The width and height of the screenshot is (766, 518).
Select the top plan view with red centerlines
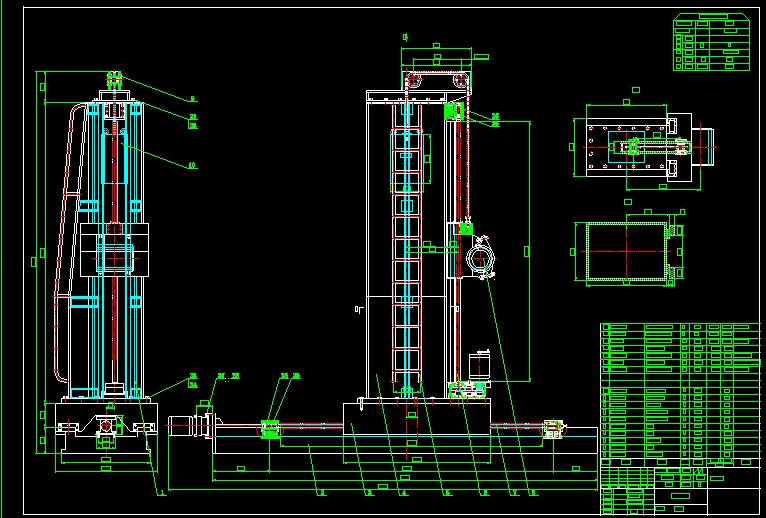point(640,147)
